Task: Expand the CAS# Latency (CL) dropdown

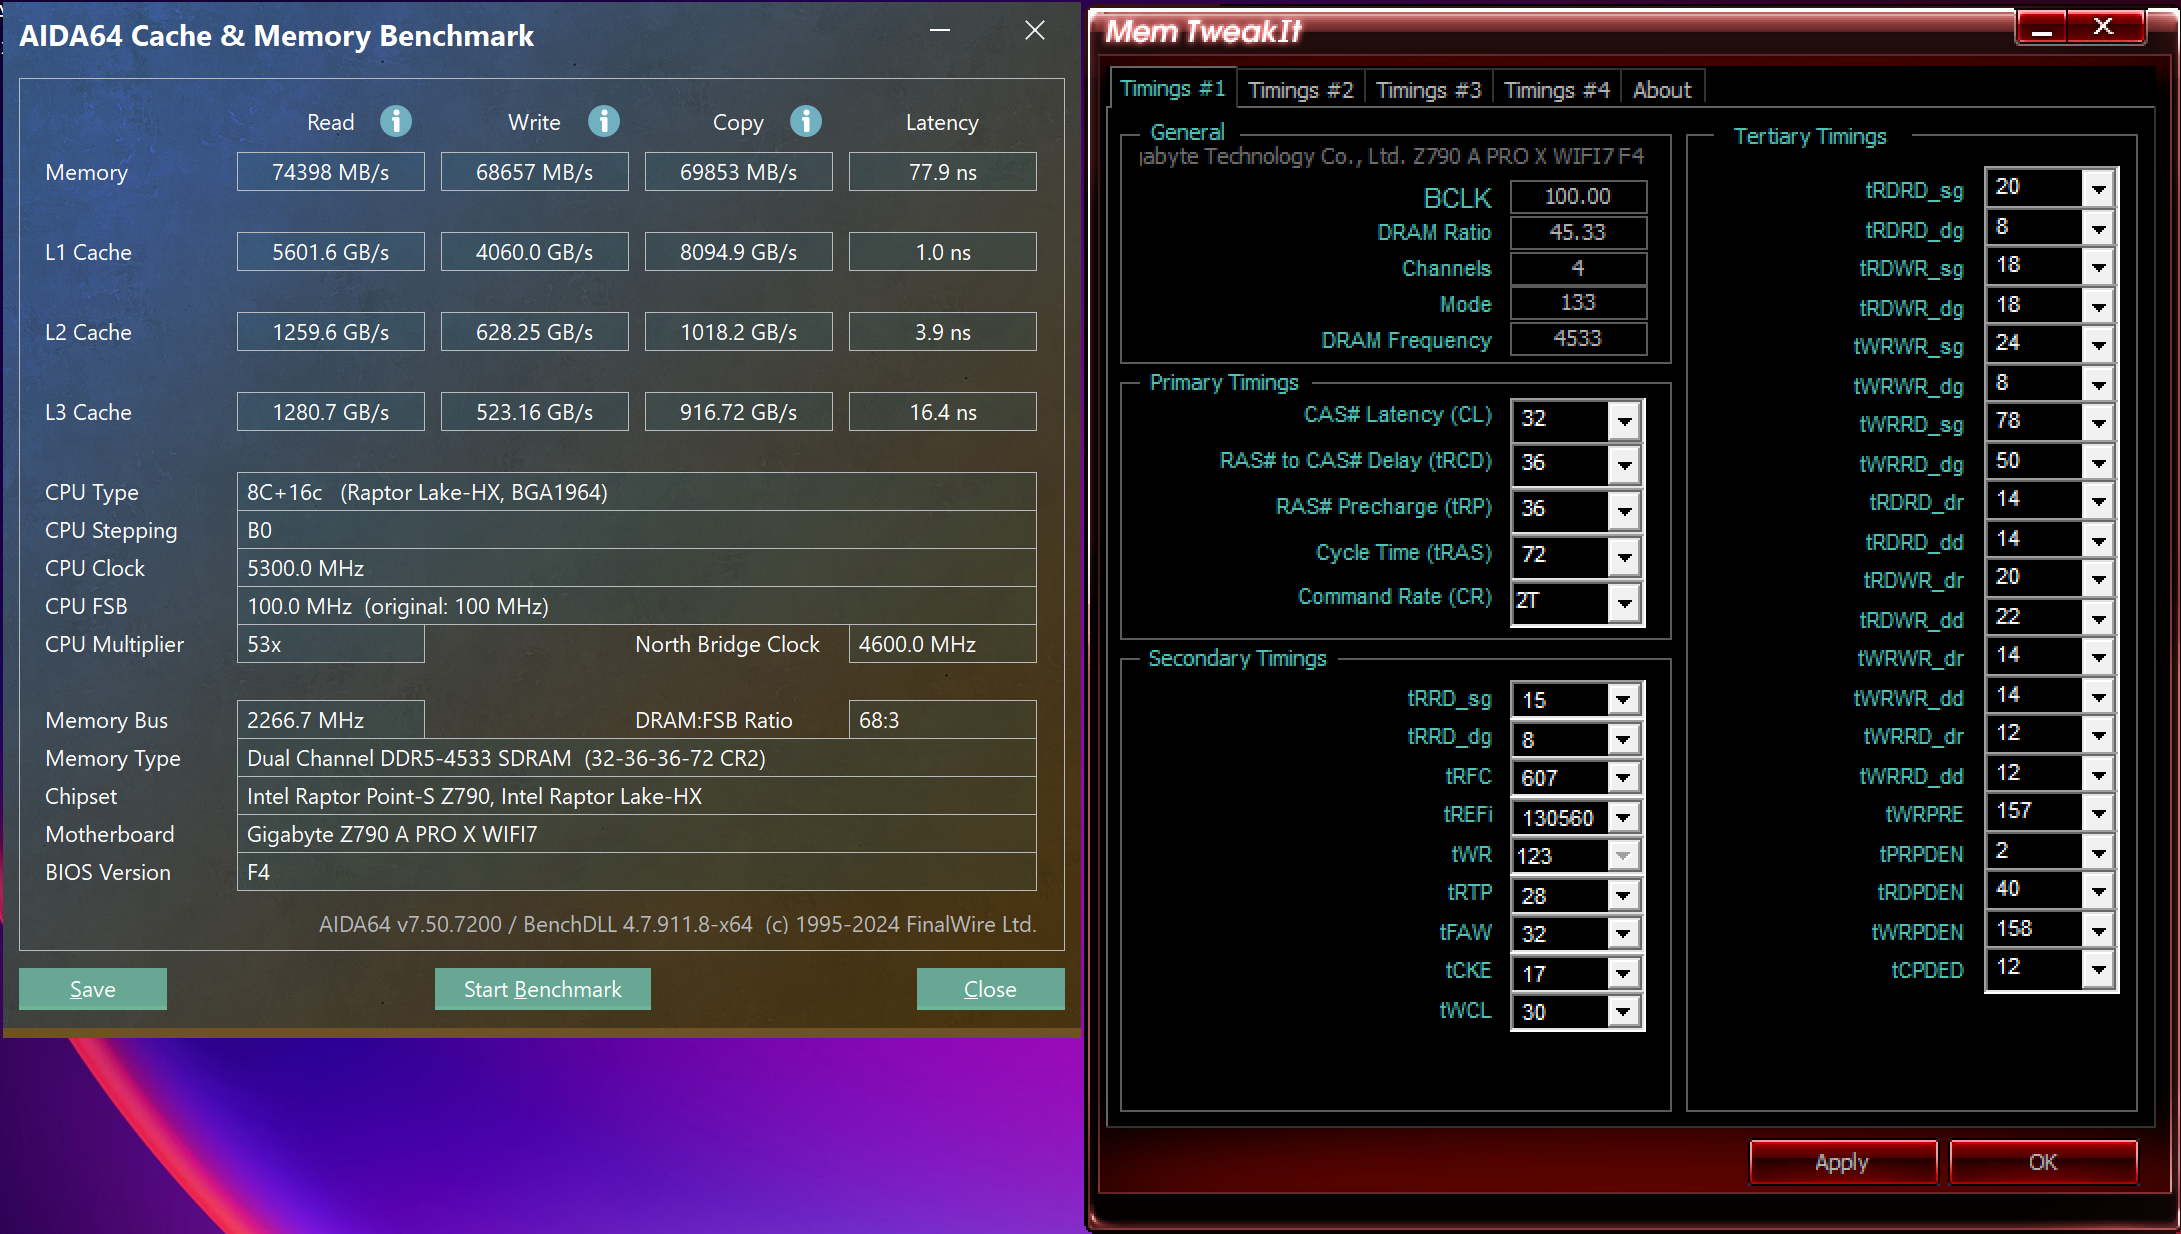Action: coord(1625,421)
